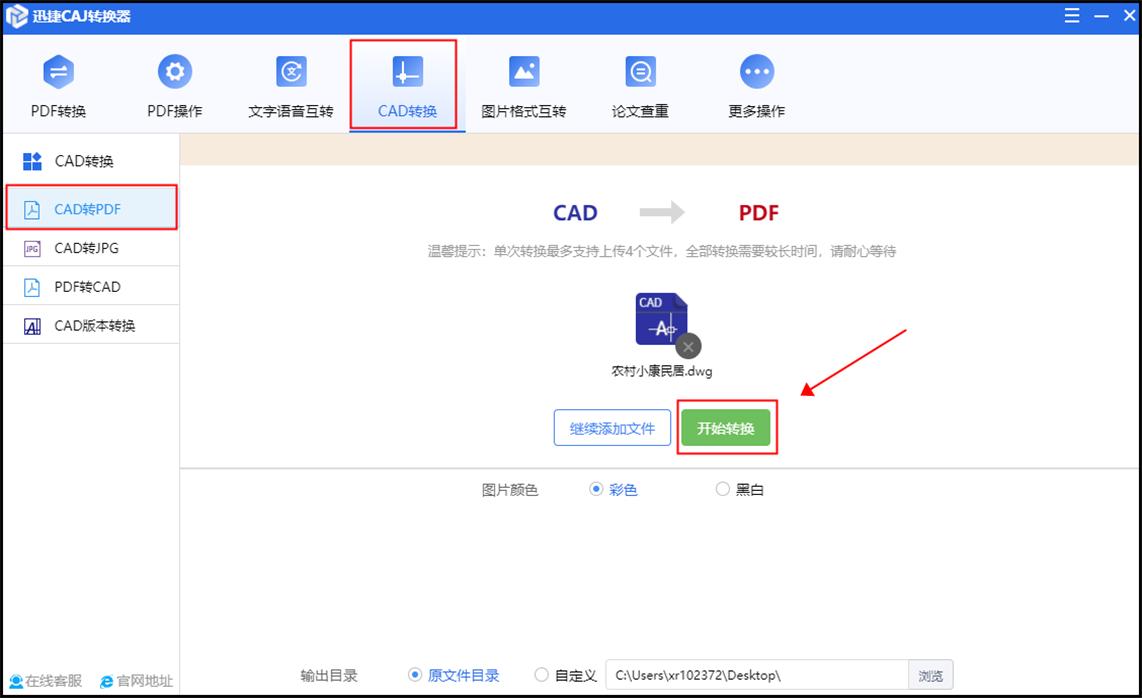This screenshot has height=698, width=1142.
Task: Click the output directory path field
Action: [750, 675]
